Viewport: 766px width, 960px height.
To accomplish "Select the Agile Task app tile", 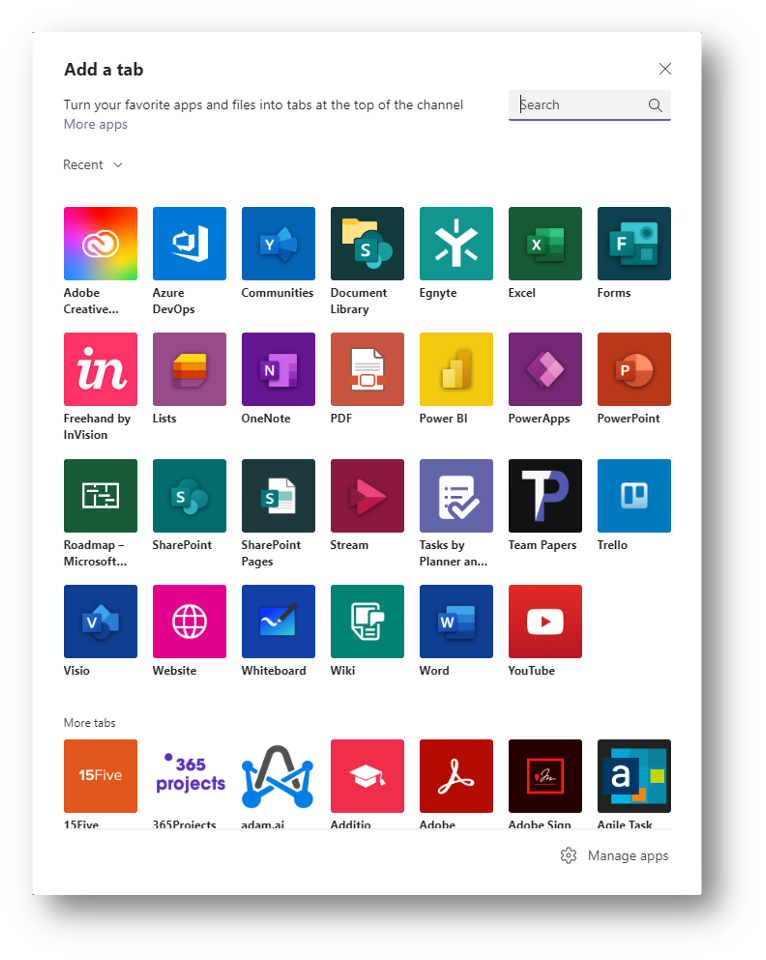I will click(x=634, y=776).
